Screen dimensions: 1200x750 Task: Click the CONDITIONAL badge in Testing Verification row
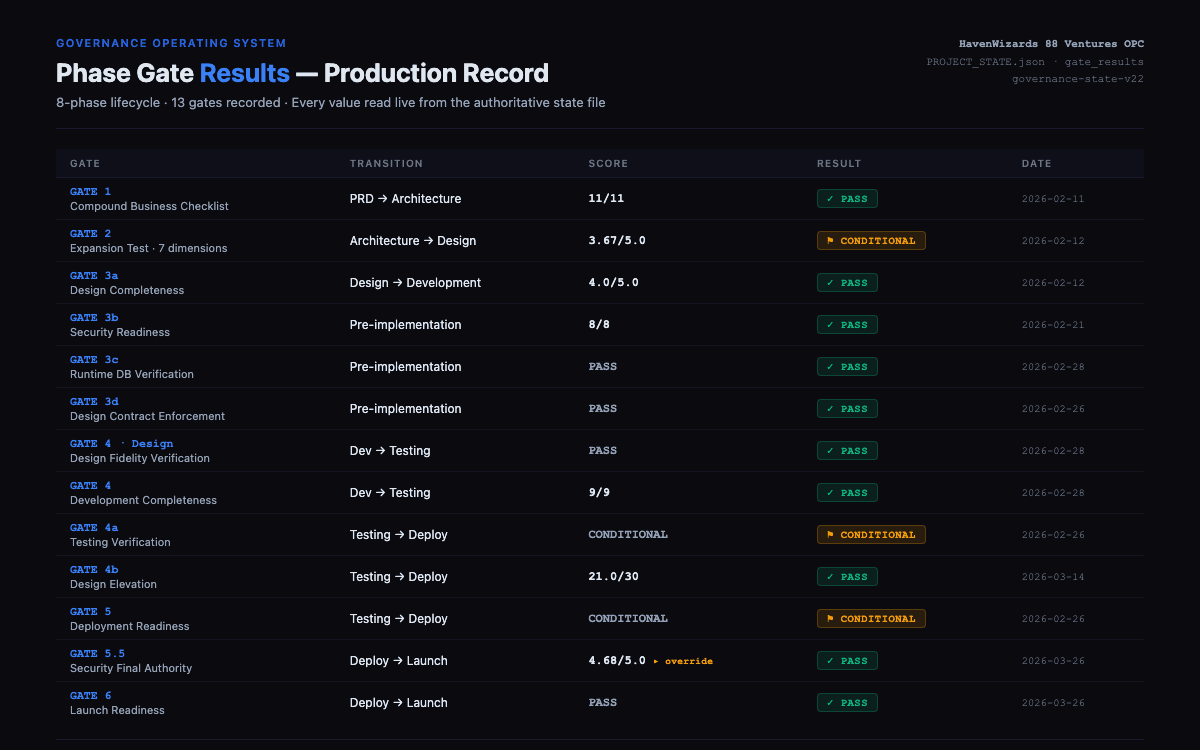coord(871,535)
